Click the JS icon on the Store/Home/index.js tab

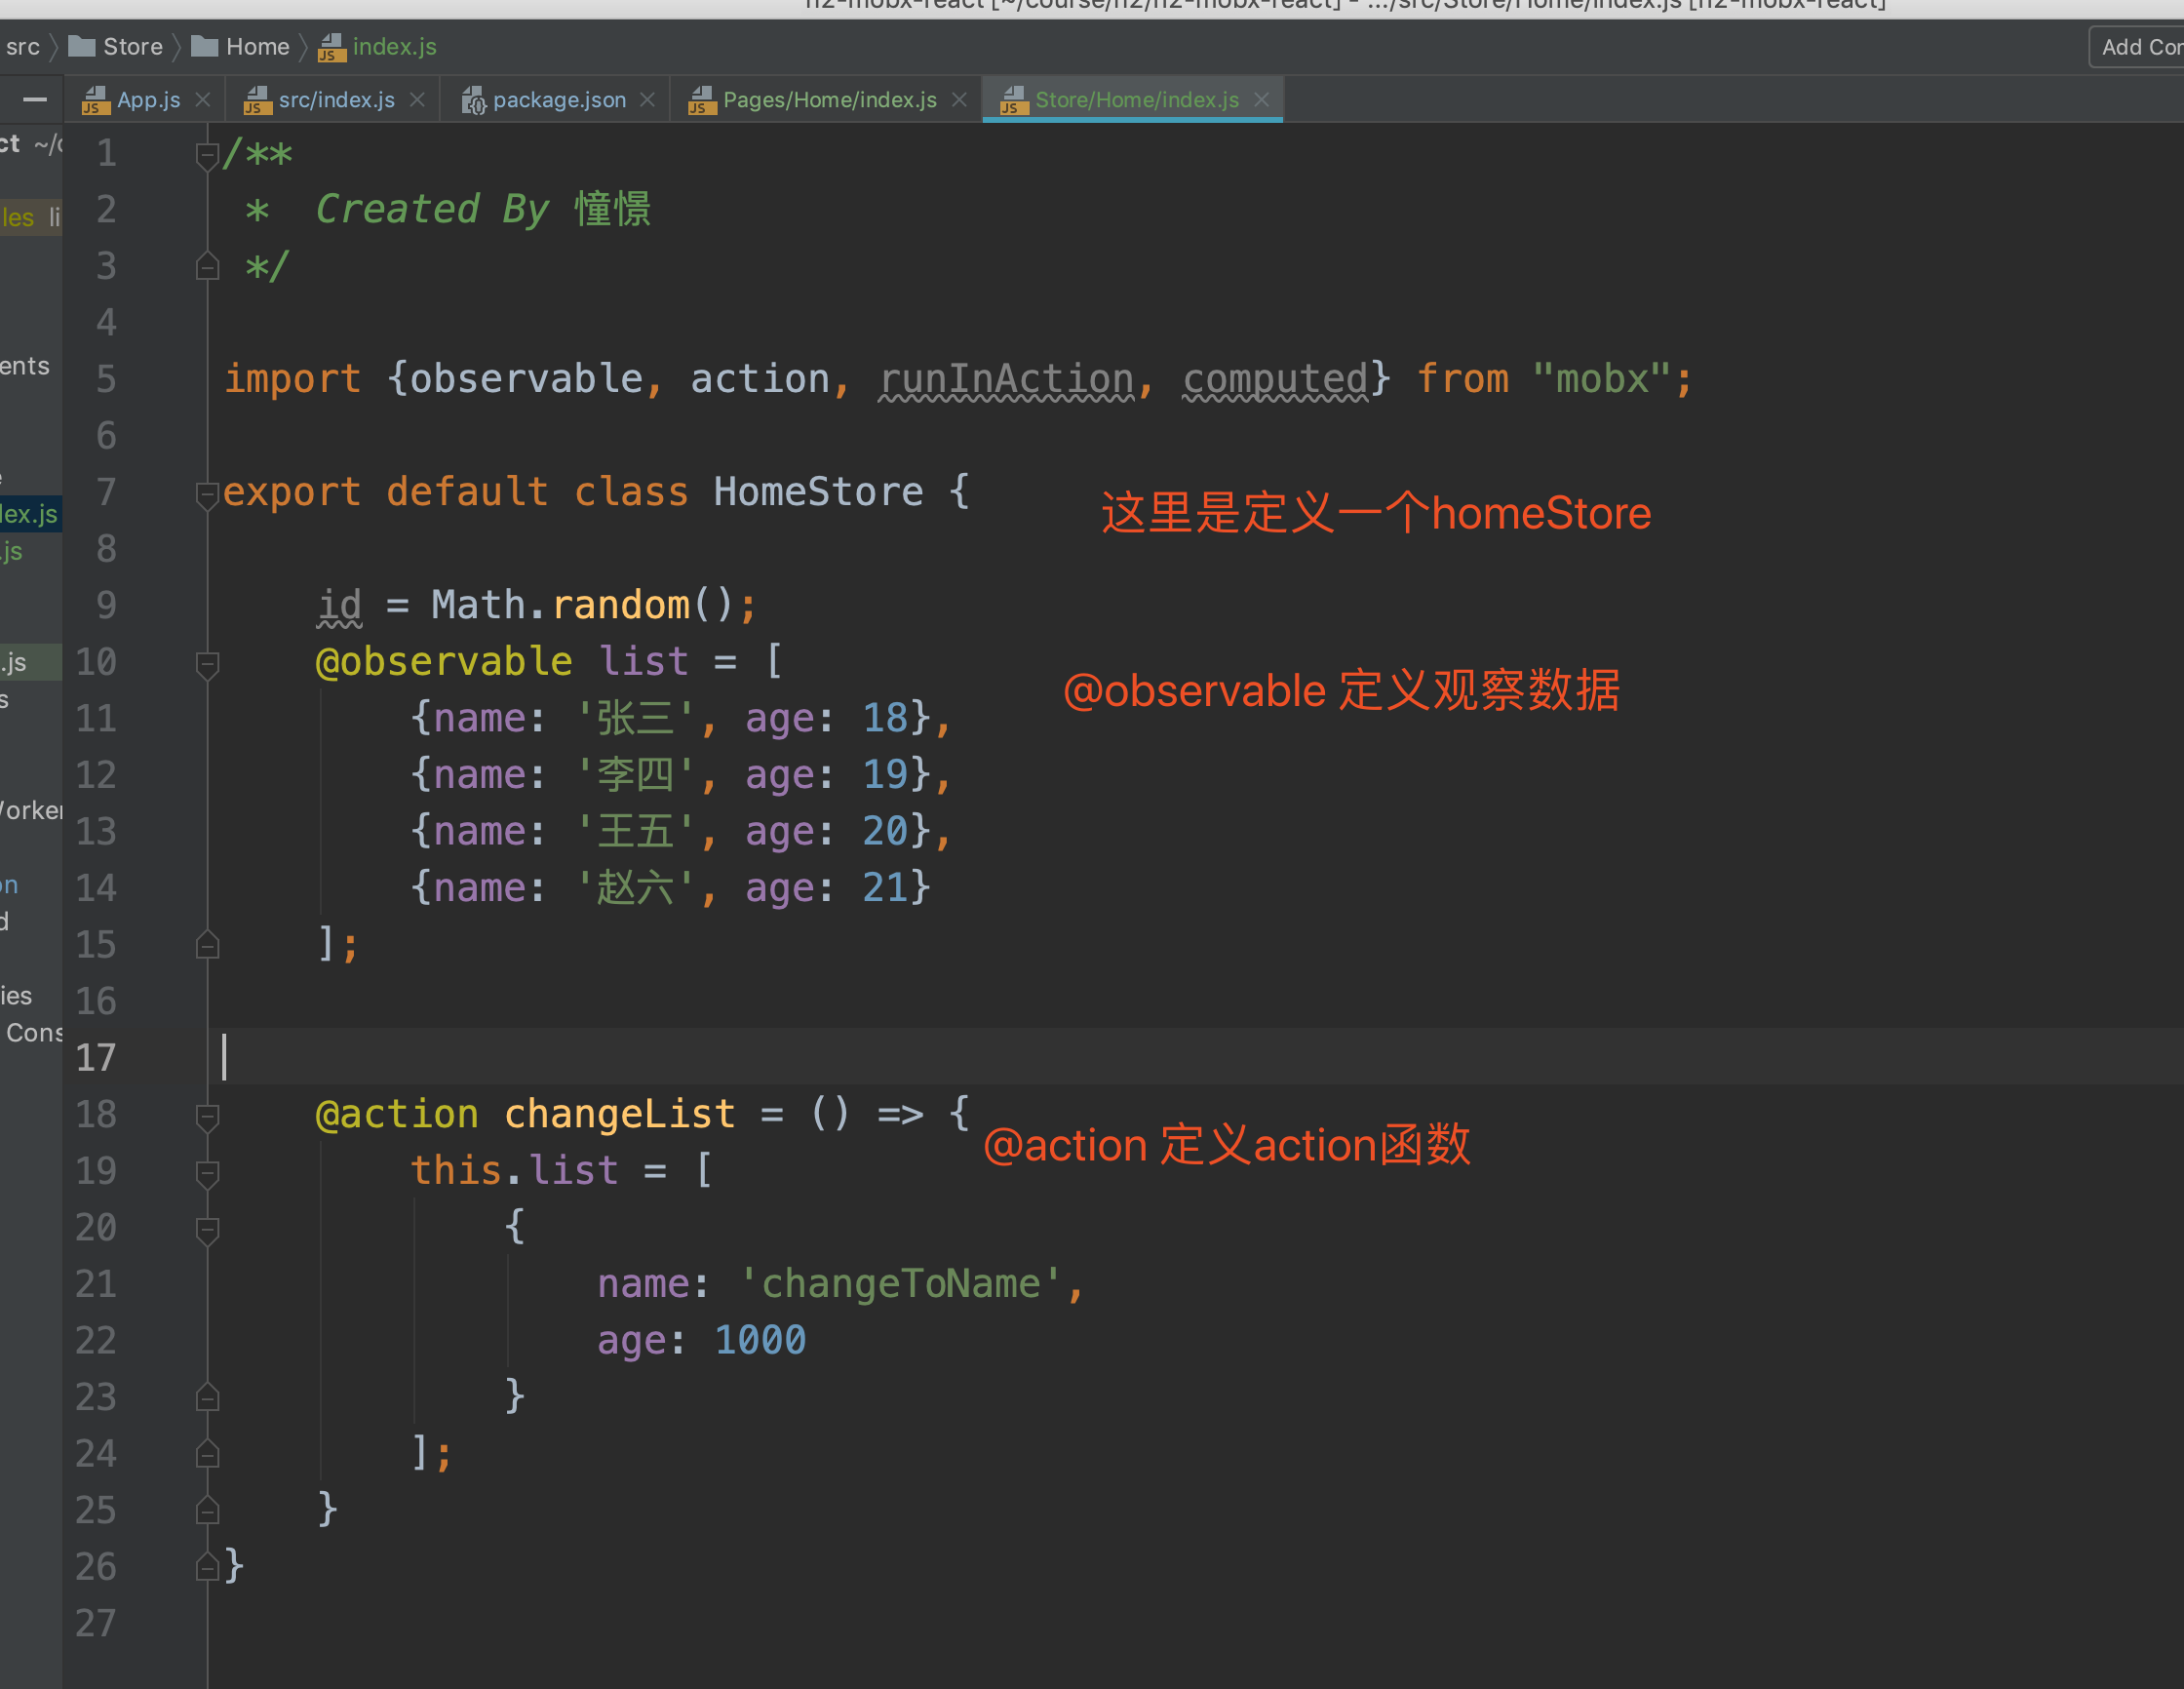pyautogui.click(x=1014, y=100)
